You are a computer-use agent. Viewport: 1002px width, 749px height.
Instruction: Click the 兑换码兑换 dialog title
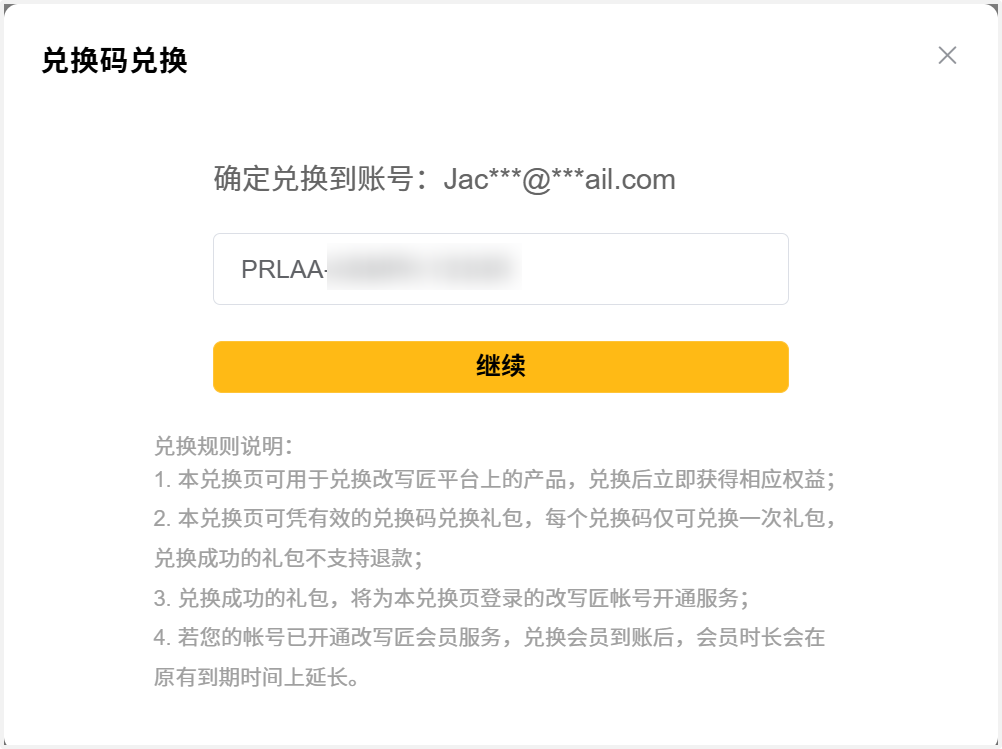coord(115,61)
